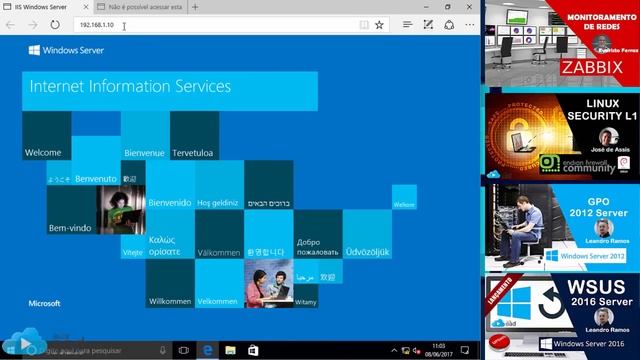Select the Bienvenue tile
Viewport: 640px width, 360px height.
[145, 136]
